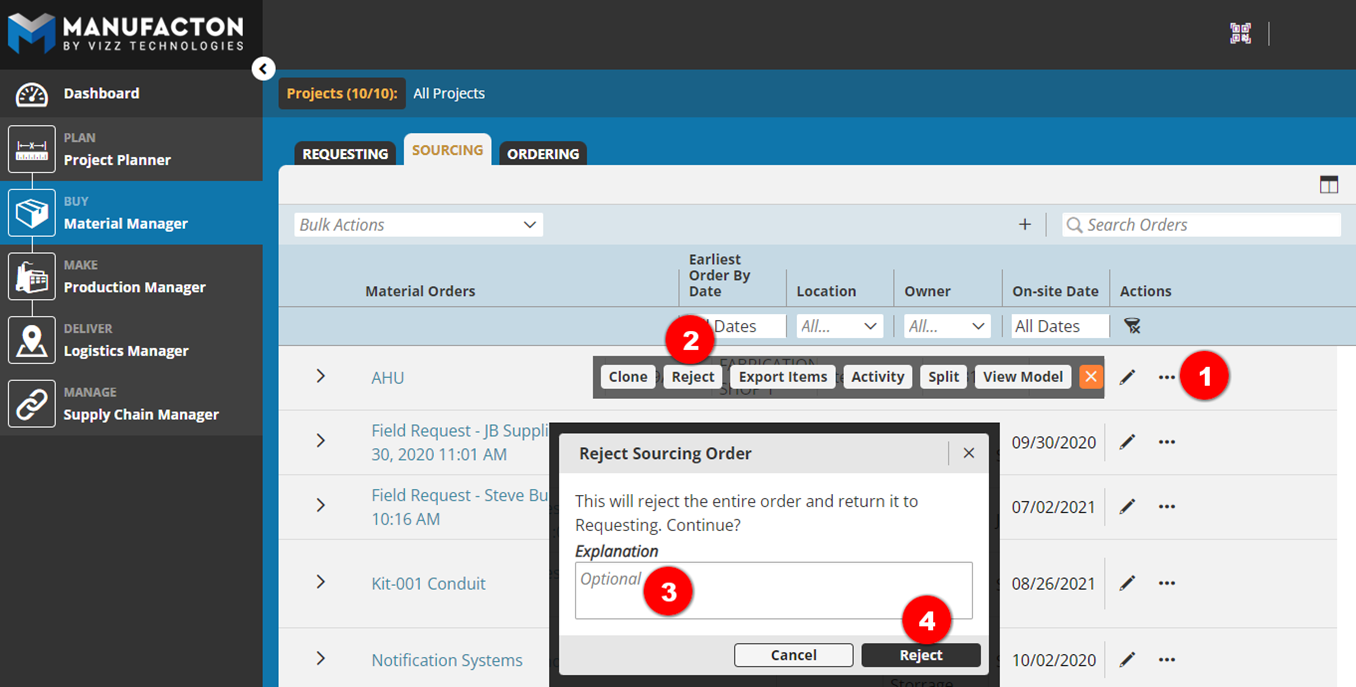Click the QR code scanner icon
1356x687 pixels.
point(1240,33)
